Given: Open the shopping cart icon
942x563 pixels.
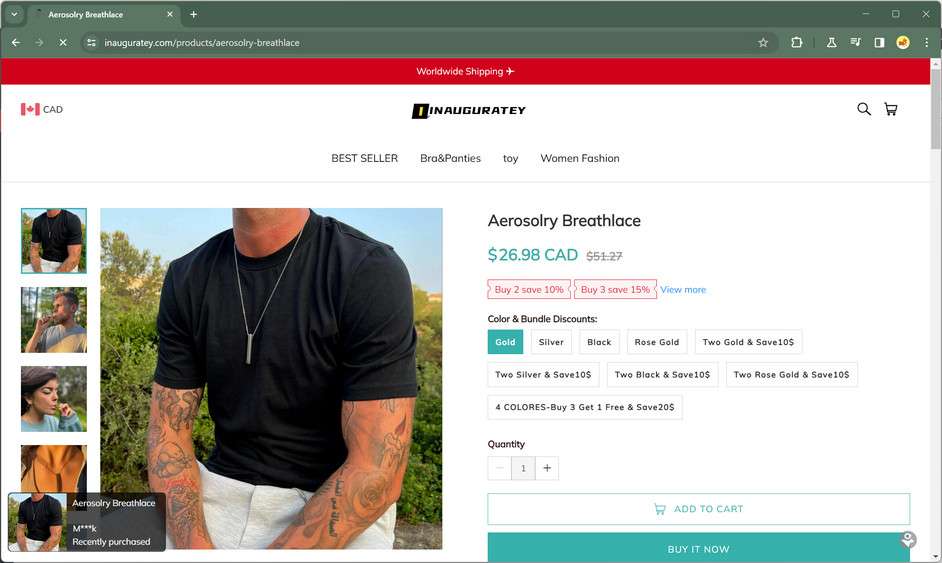Looking at the screenshot, I should pyautogui.click(x=890, y=109).
